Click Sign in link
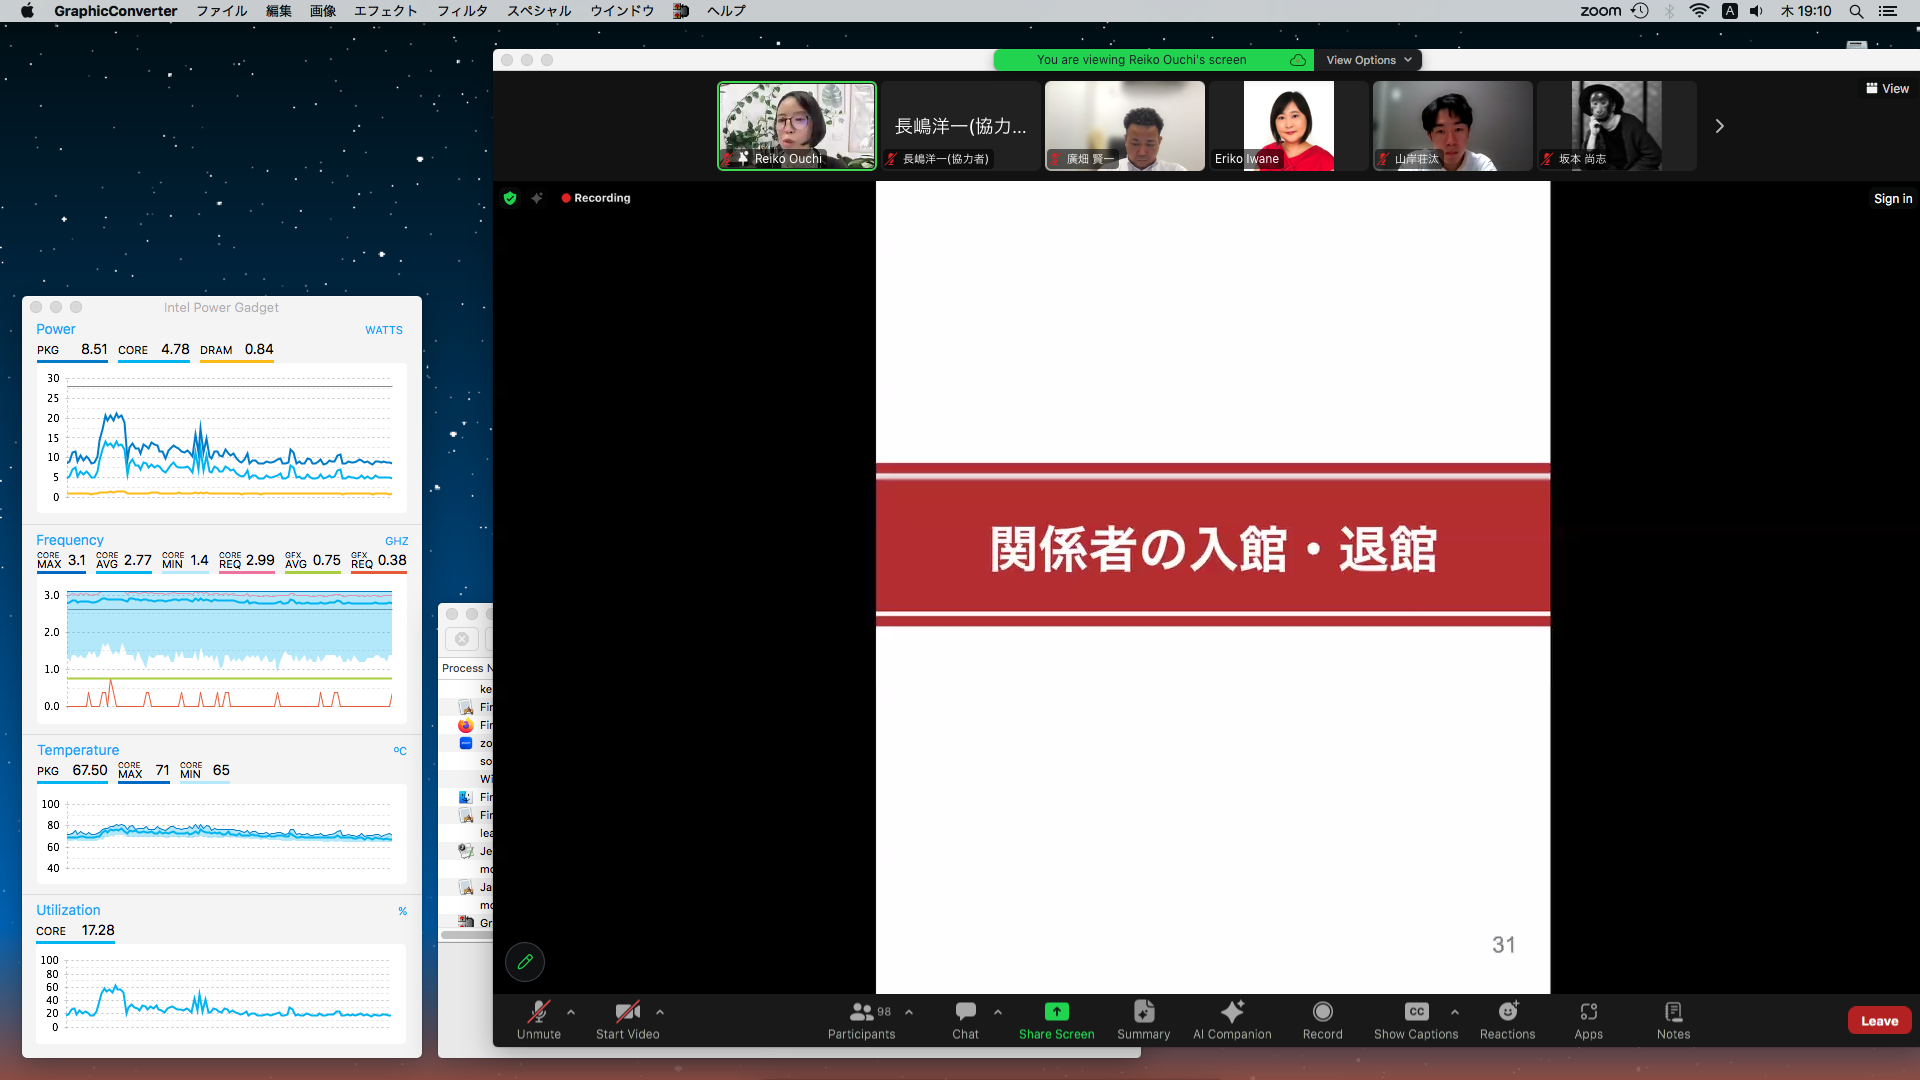1920x1080 pixels. click(1892, 199)
